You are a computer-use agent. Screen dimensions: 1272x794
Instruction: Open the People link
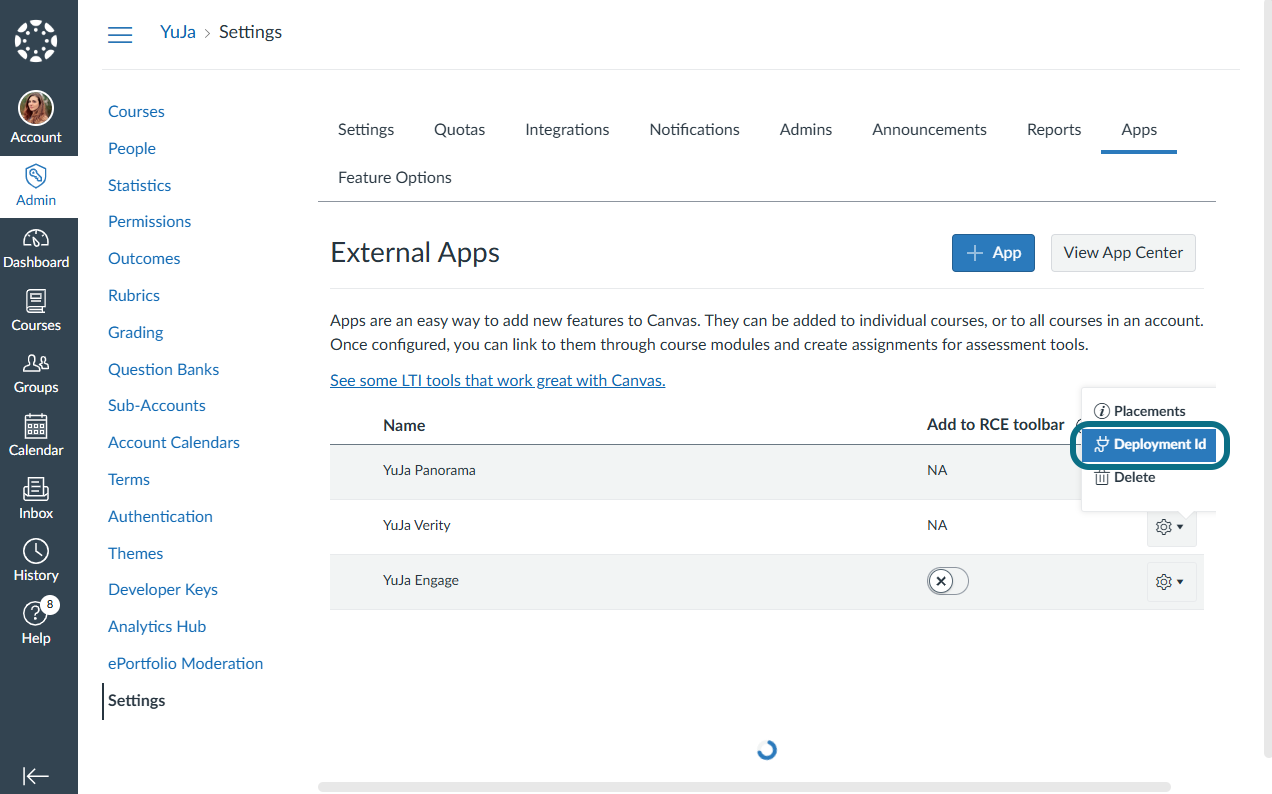coord(132,148)
